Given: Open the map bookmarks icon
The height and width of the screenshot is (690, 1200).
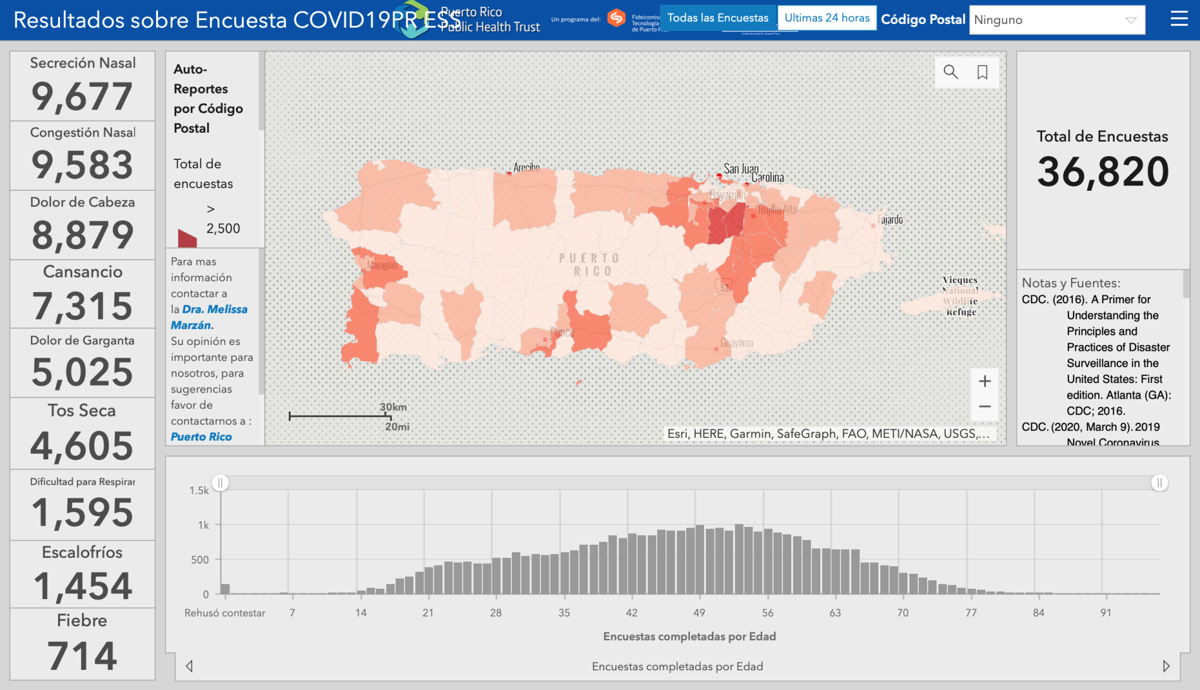Looking at the screenshot, I should click(982, 72).
